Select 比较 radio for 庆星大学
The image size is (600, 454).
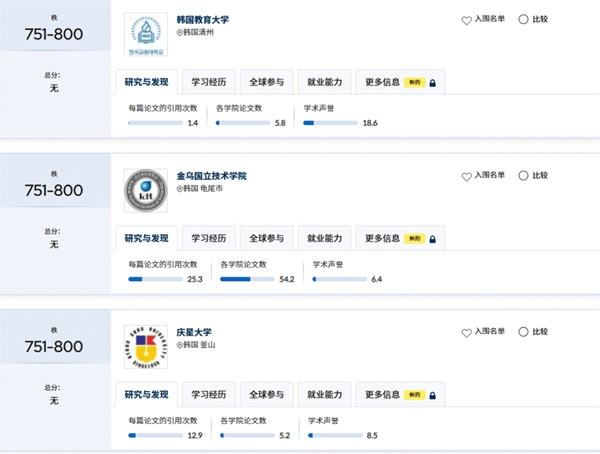pyautogui.click(x=523, y=332)
